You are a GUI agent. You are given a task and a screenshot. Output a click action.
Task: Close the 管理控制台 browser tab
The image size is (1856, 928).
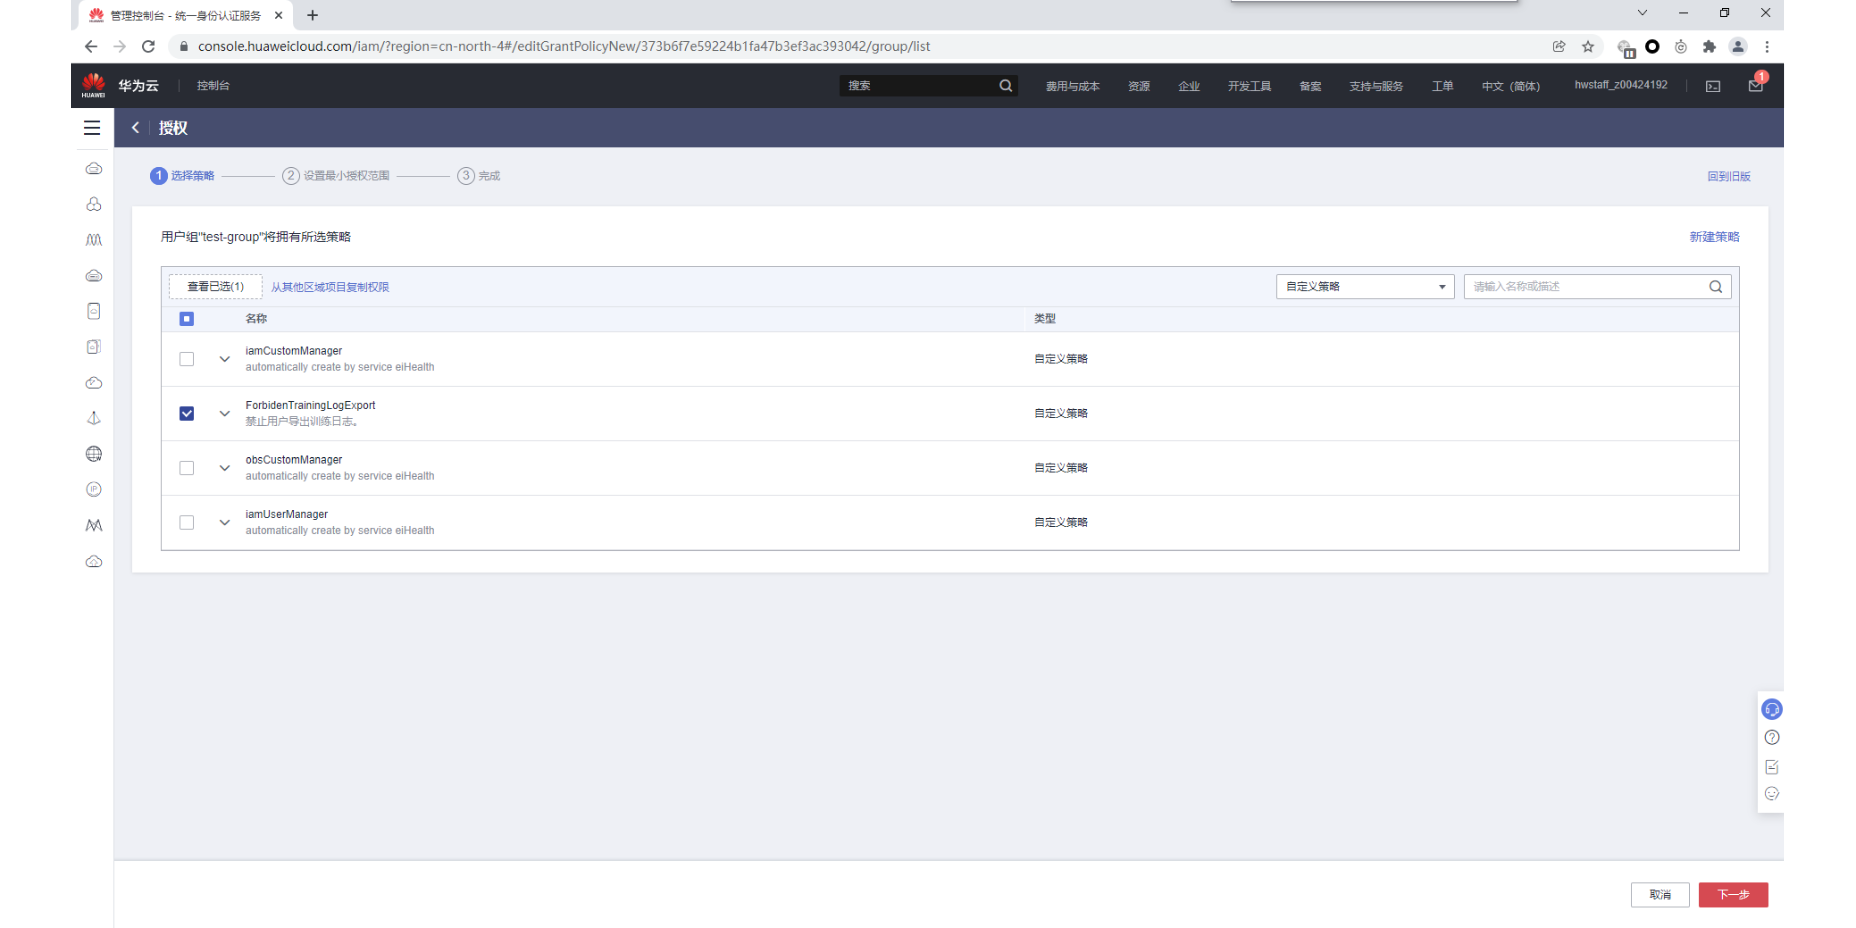(x=279, y=15)
